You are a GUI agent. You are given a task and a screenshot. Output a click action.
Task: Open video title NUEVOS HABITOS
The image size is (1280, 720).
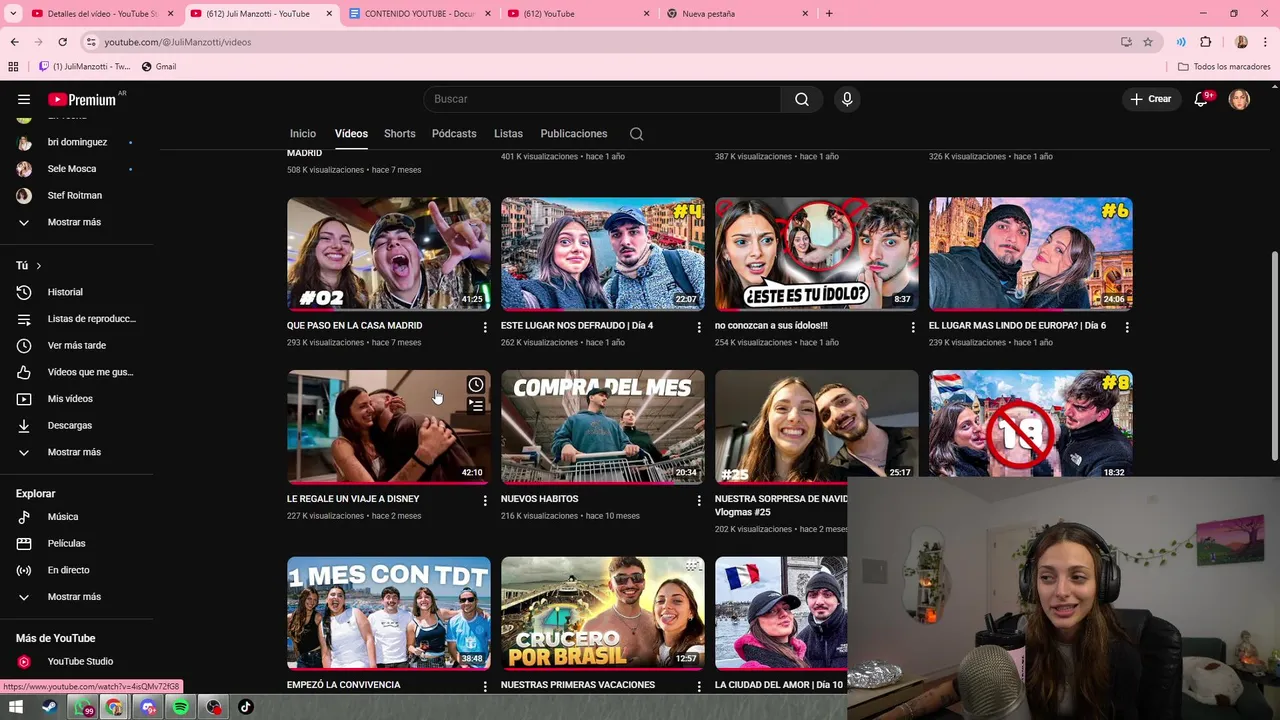tap(540, 499)
